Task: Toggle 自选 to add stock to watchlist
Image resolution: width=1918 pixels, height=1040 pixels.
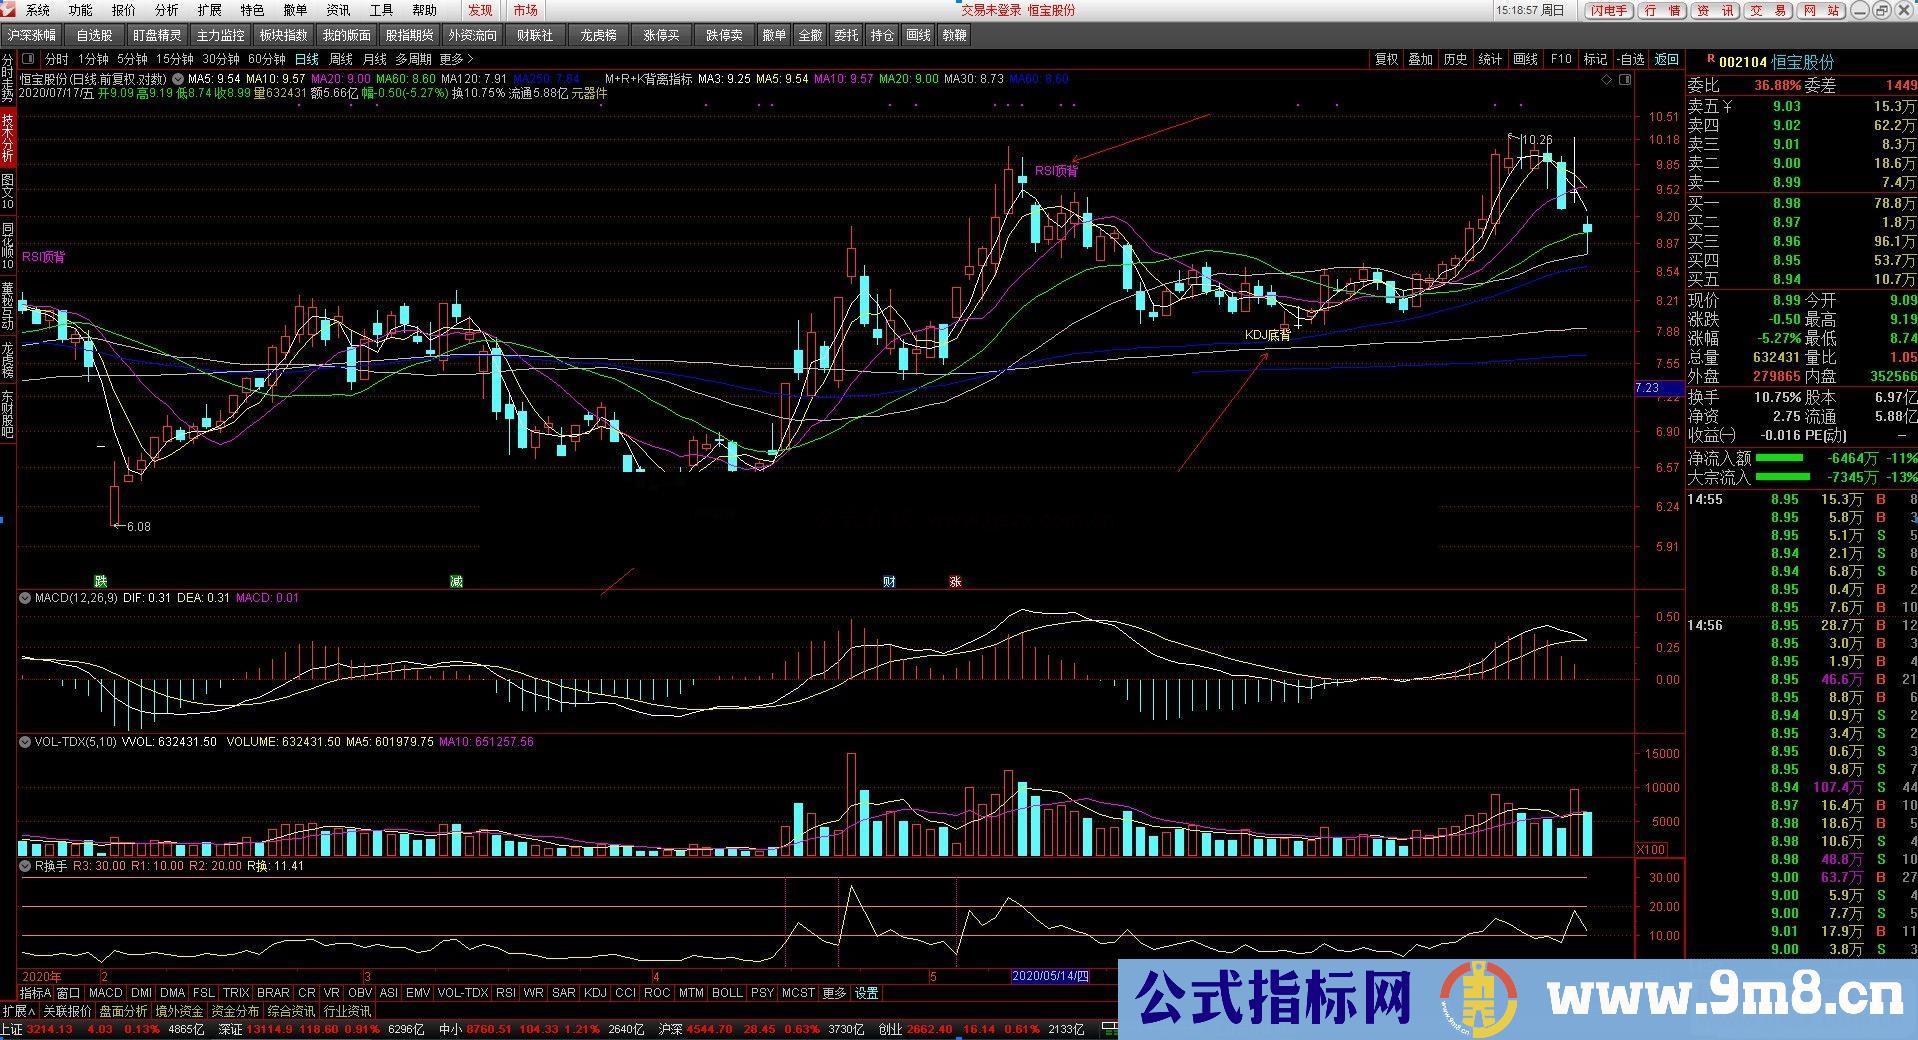Action: point(1631,59)
